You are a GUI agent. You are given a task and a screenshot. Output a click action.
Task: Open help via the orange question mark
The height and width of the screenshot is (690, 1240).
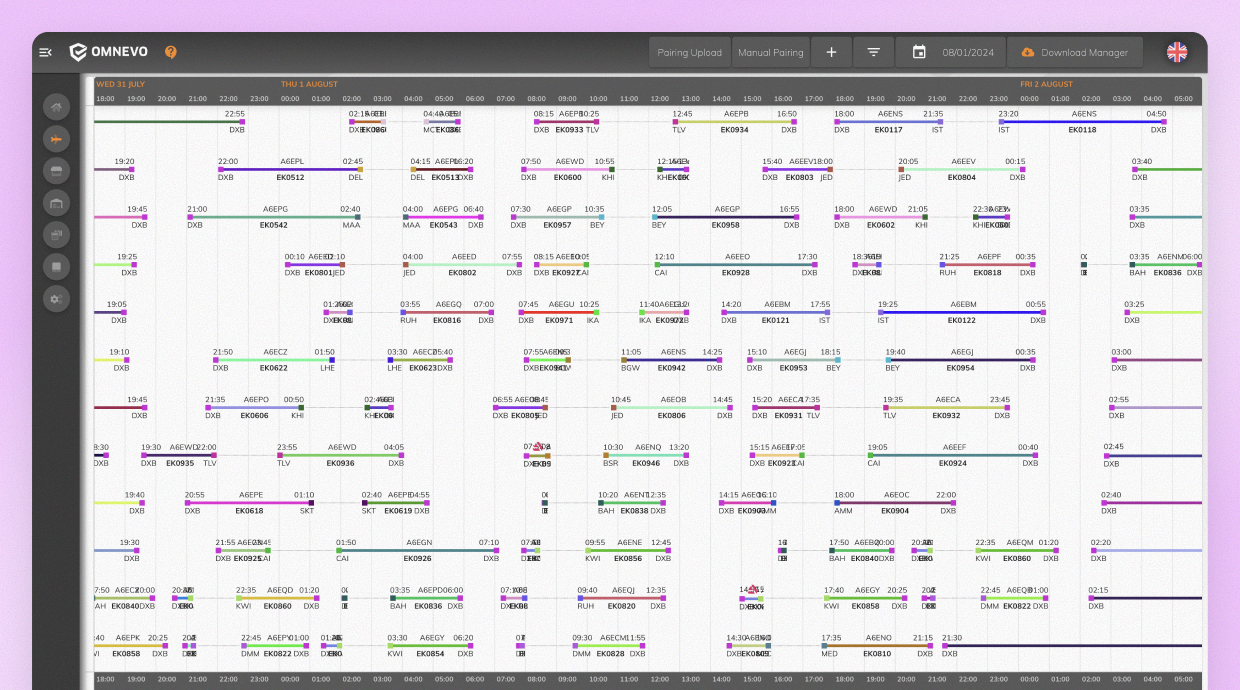[171, 52]
